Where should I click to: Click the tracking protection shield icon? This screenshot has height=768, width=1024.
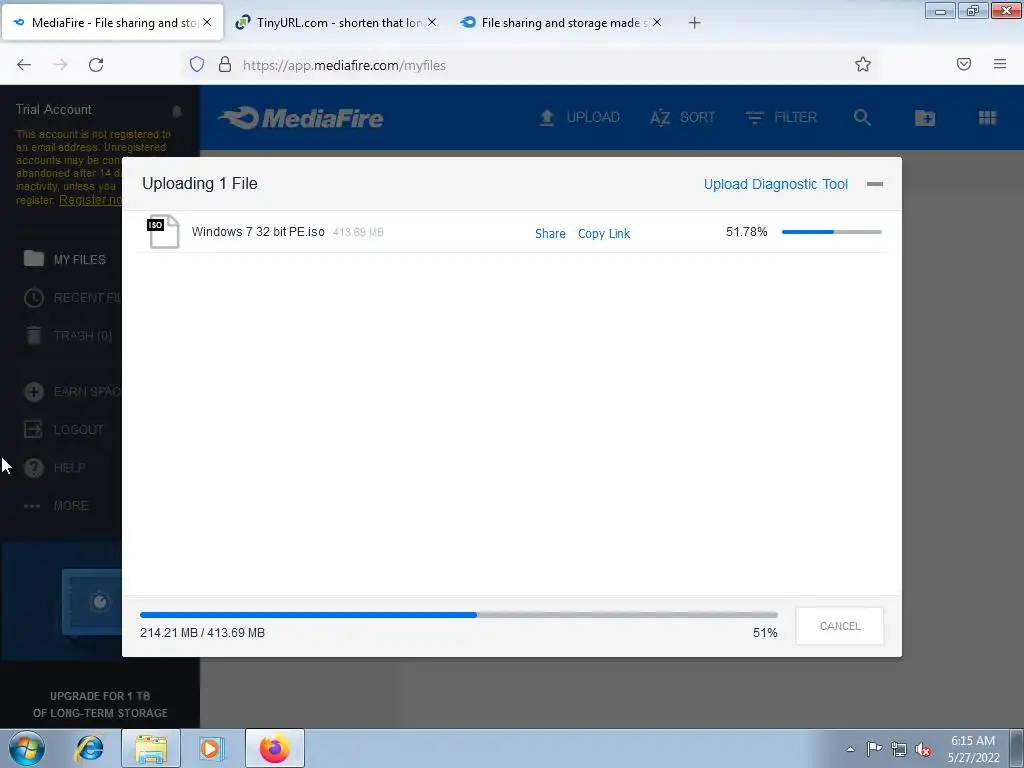[x=197, y=64]
